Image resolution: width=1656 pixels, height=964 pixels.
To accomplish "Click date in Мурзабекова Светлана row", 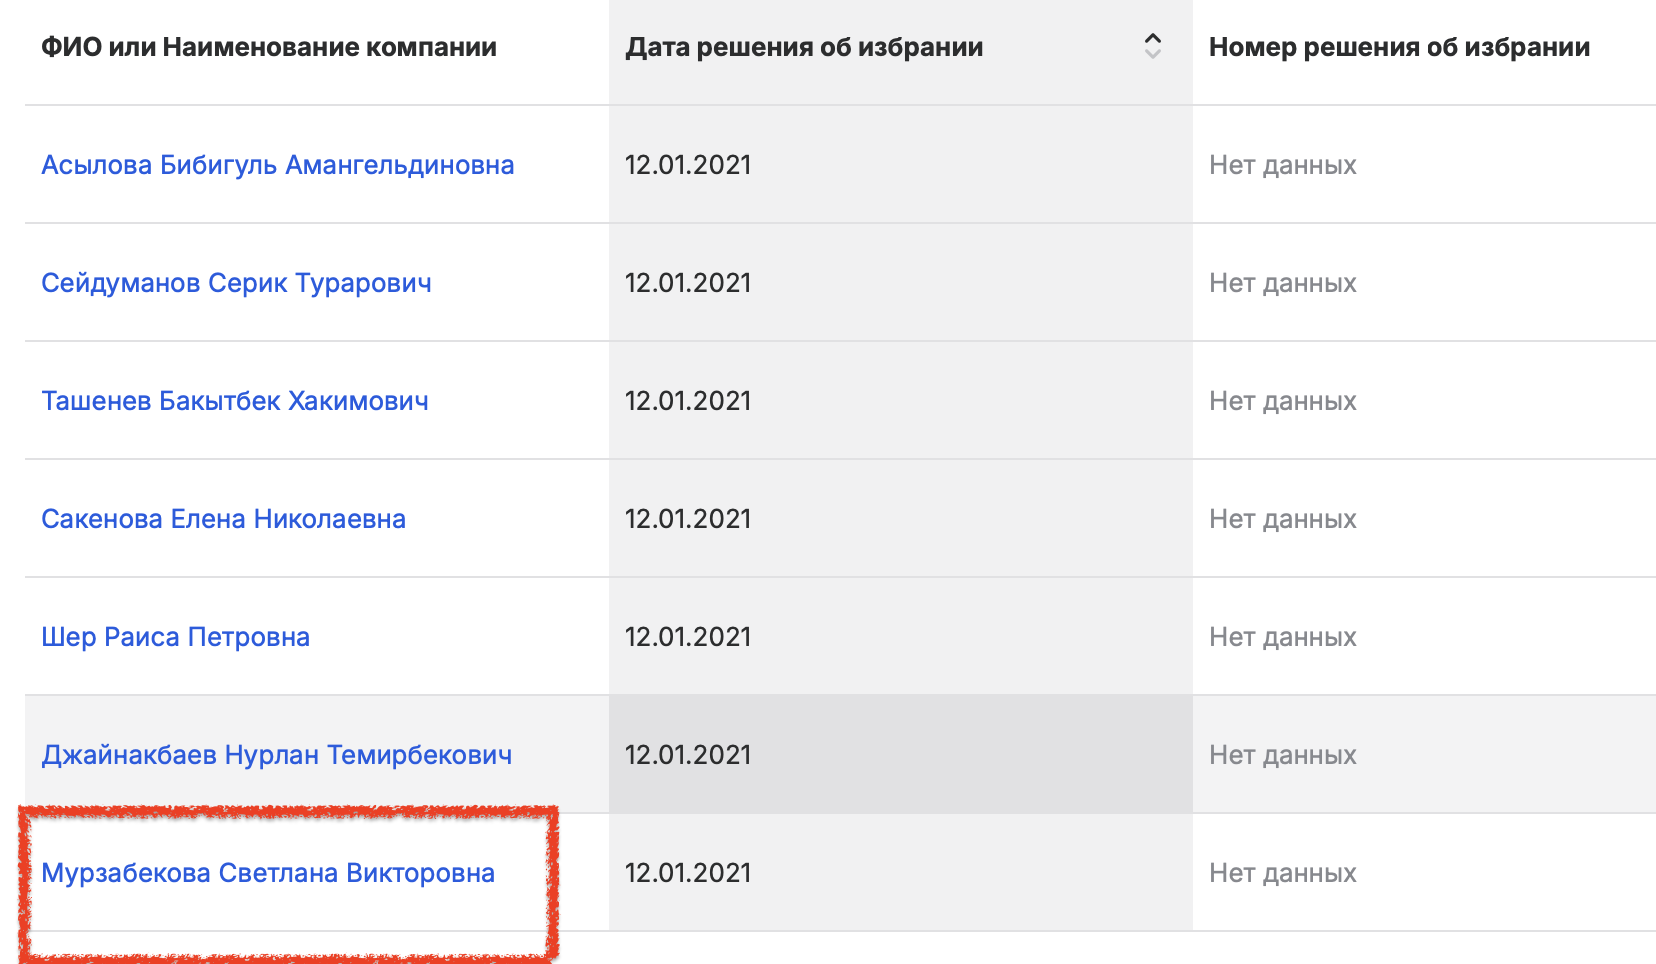I will [x=688, y=873].
